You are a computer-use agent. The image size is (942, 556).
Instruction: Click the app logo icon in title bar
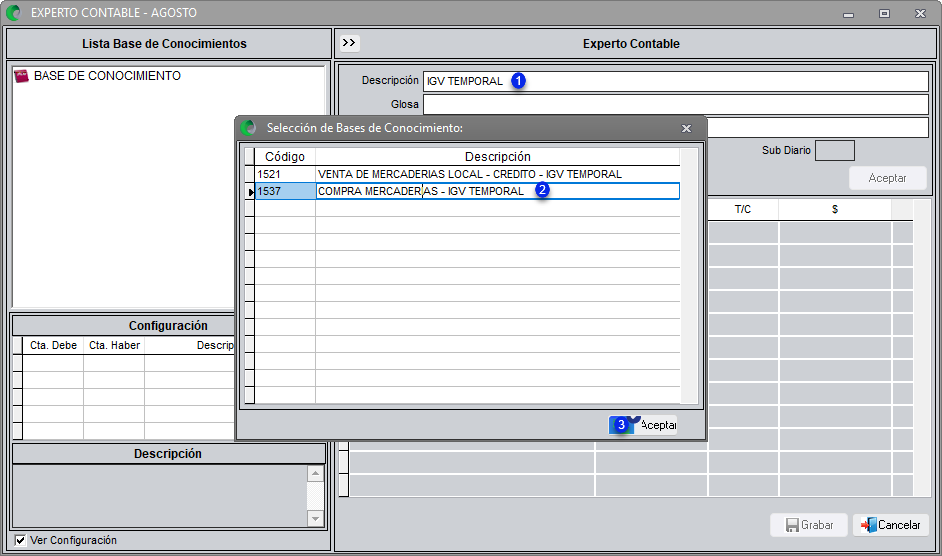14,13
